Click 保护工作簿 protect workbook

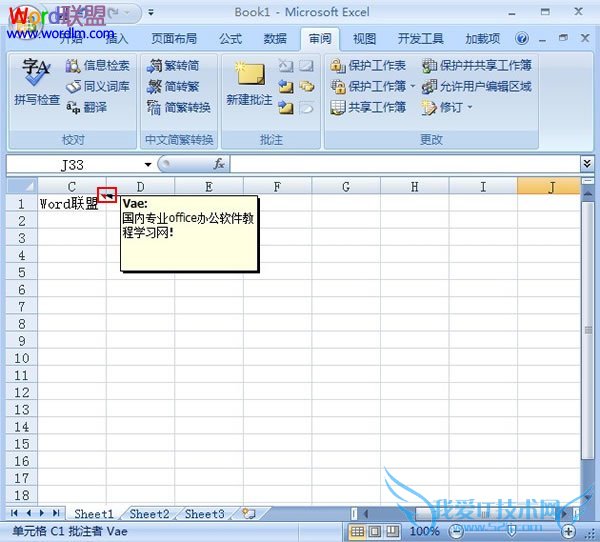[x=368, y=87]
